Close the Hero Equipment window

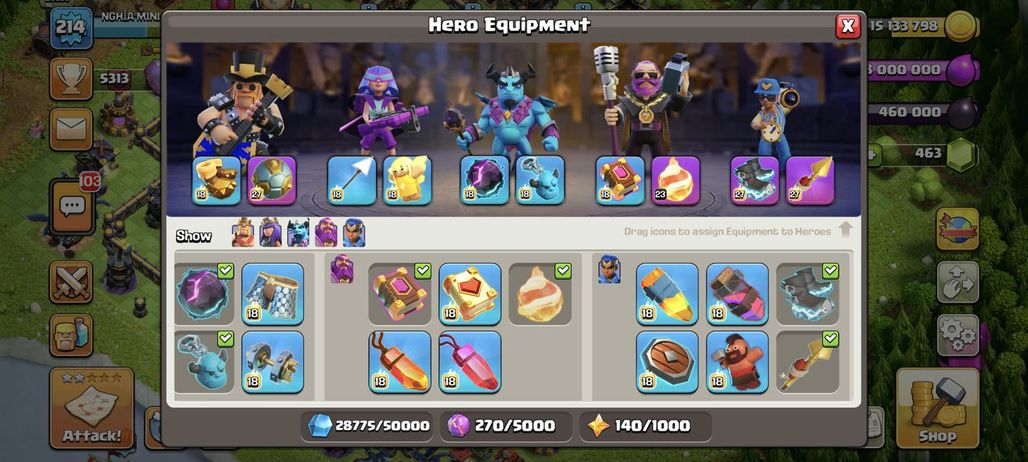pyautogui.click(x=848, y=26)
